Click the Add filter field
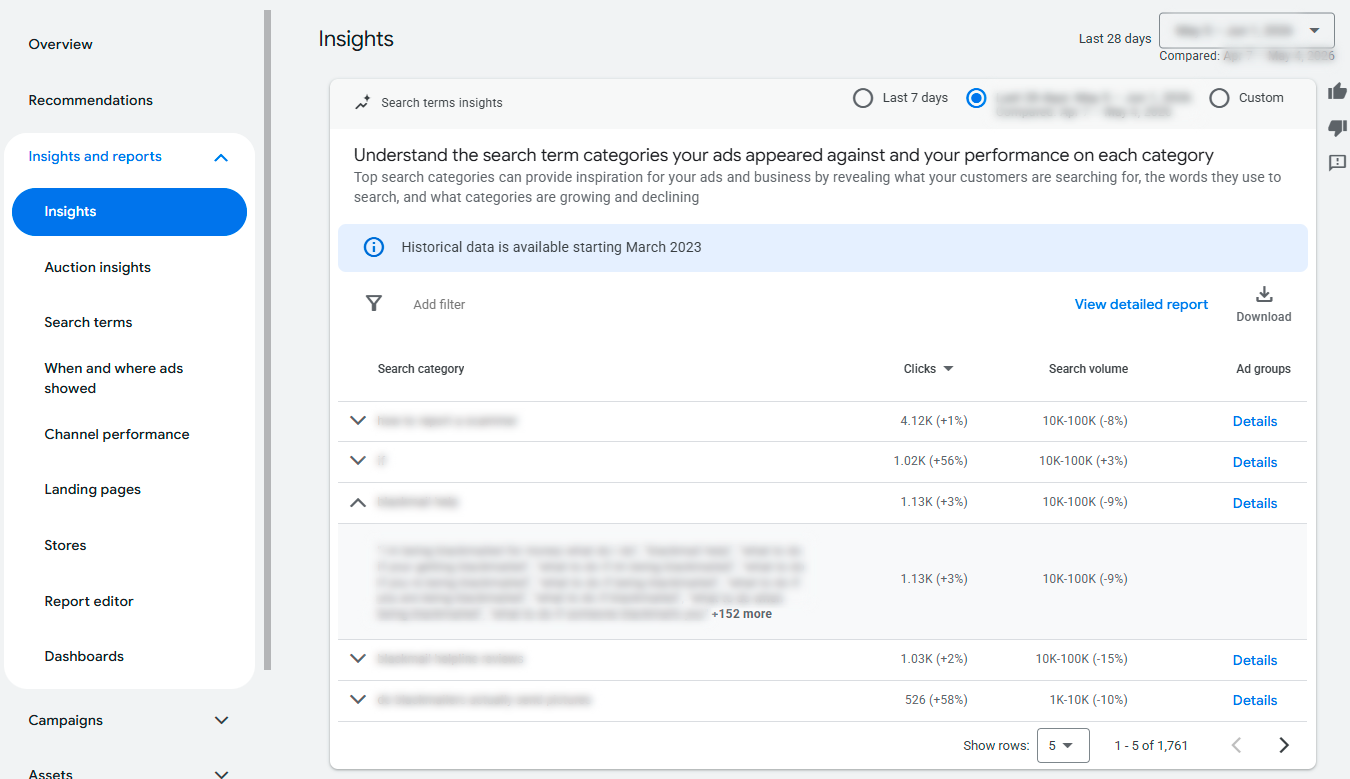 439,304
